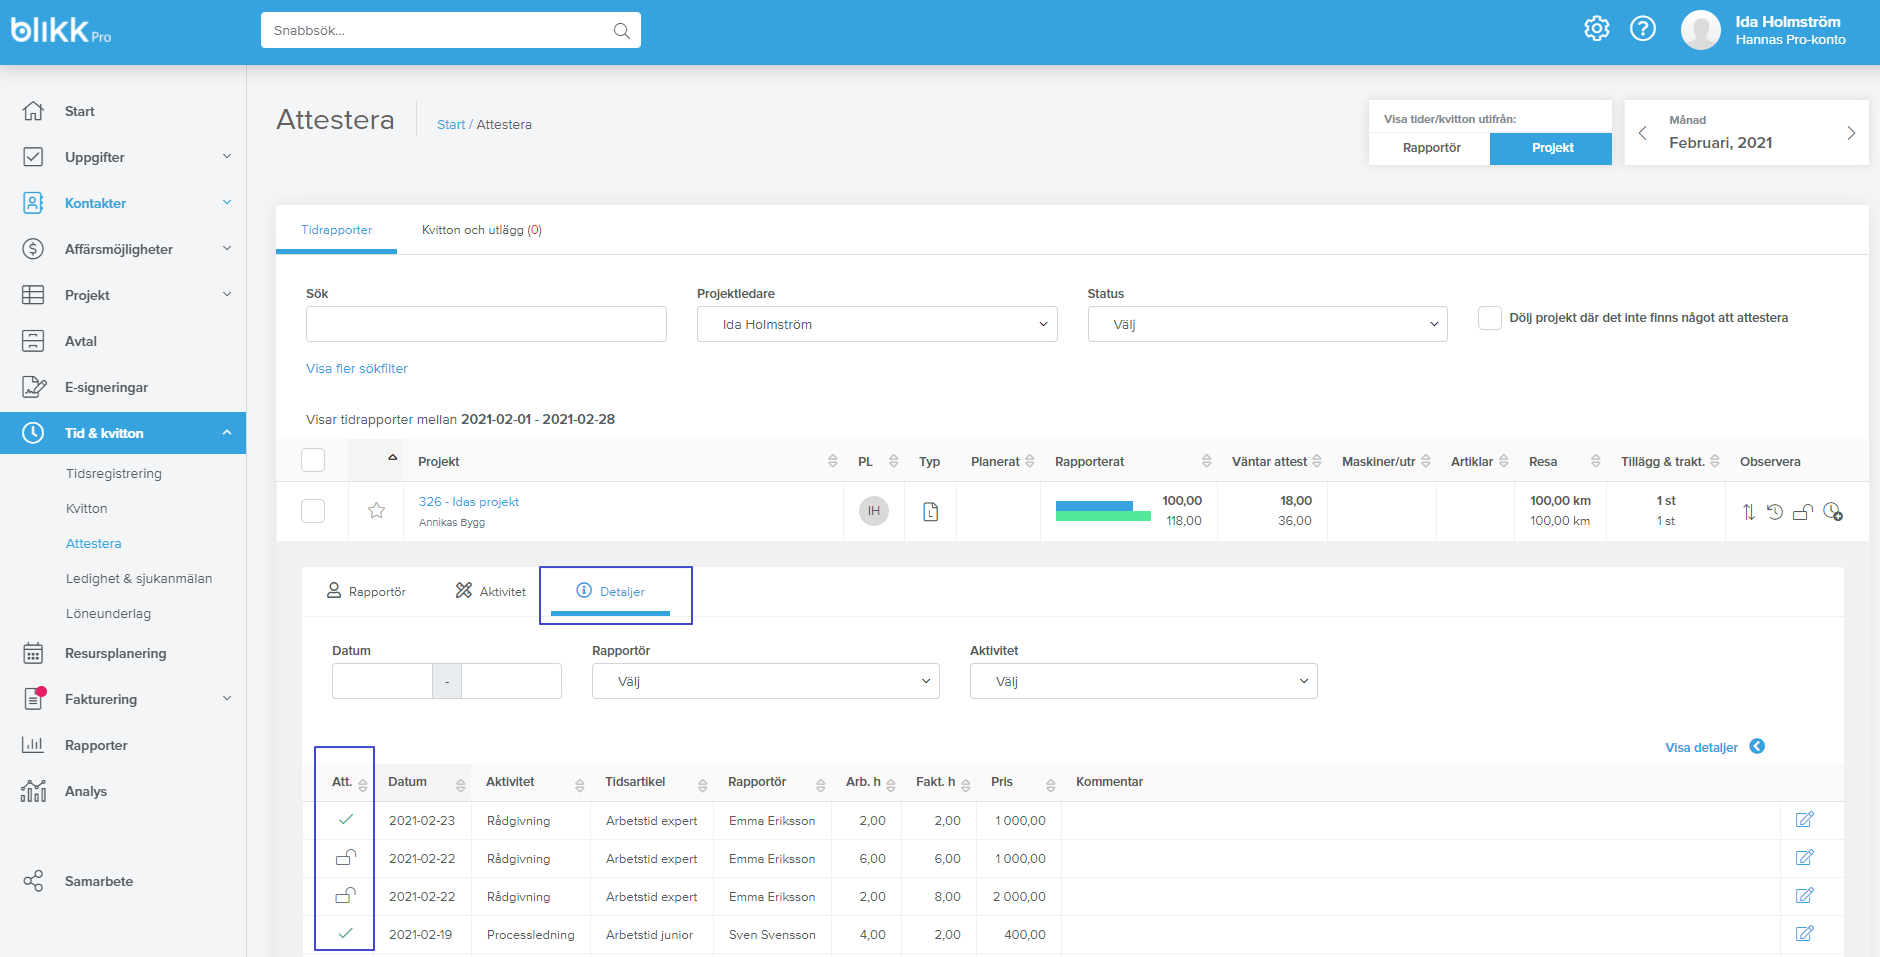Open Kontakter sidebar icon
This screenshot has height=957, width=1880.
(33, 203)
